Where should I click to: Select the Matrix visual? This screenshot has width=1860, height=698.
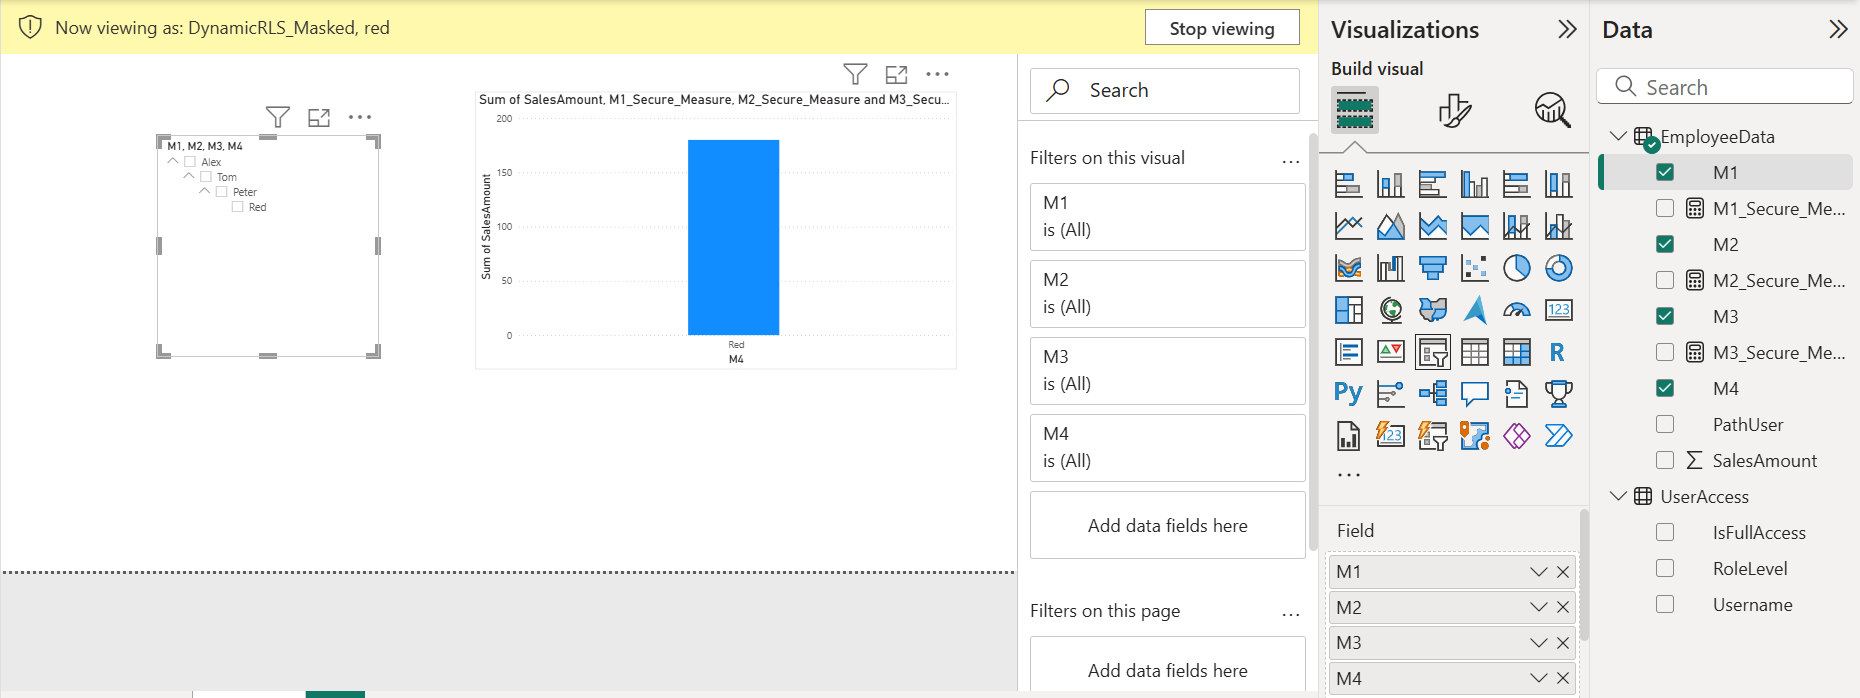pos(1516,352)
